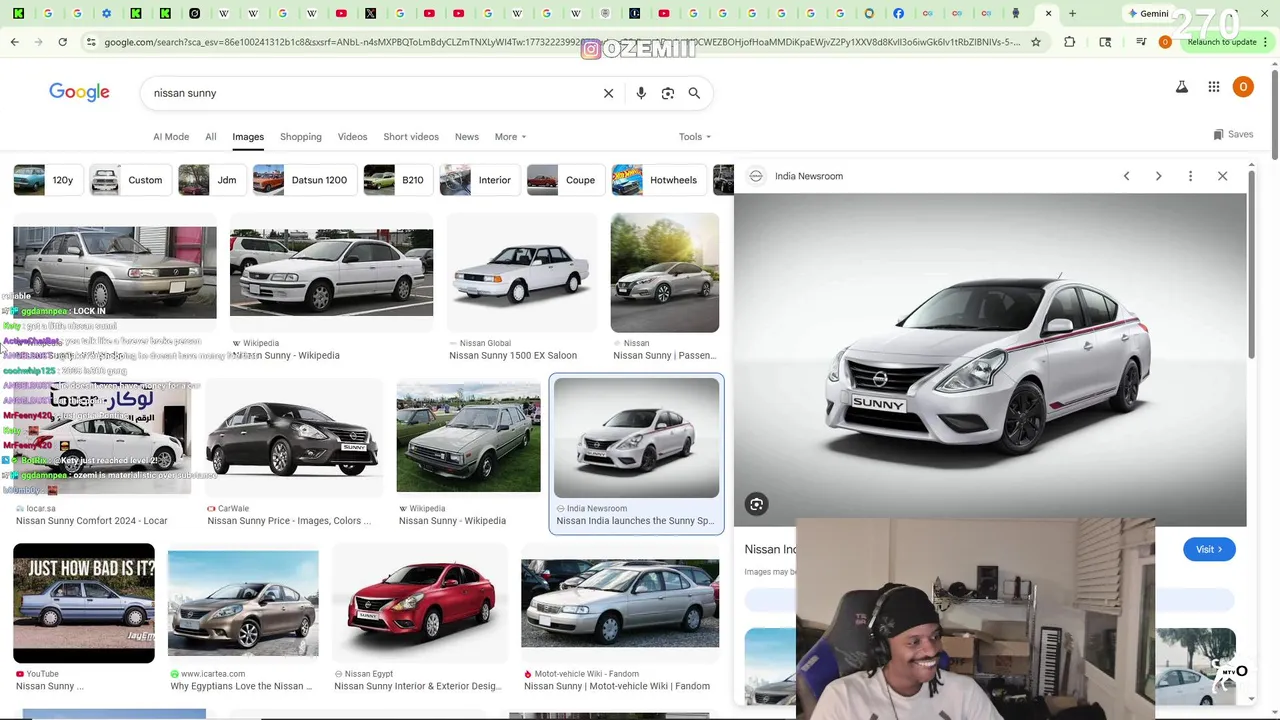Open the Videos tab
Image resolution: width=1280 pixels, height=720 pixels.
pyautogui.click(x=352, y=137)
